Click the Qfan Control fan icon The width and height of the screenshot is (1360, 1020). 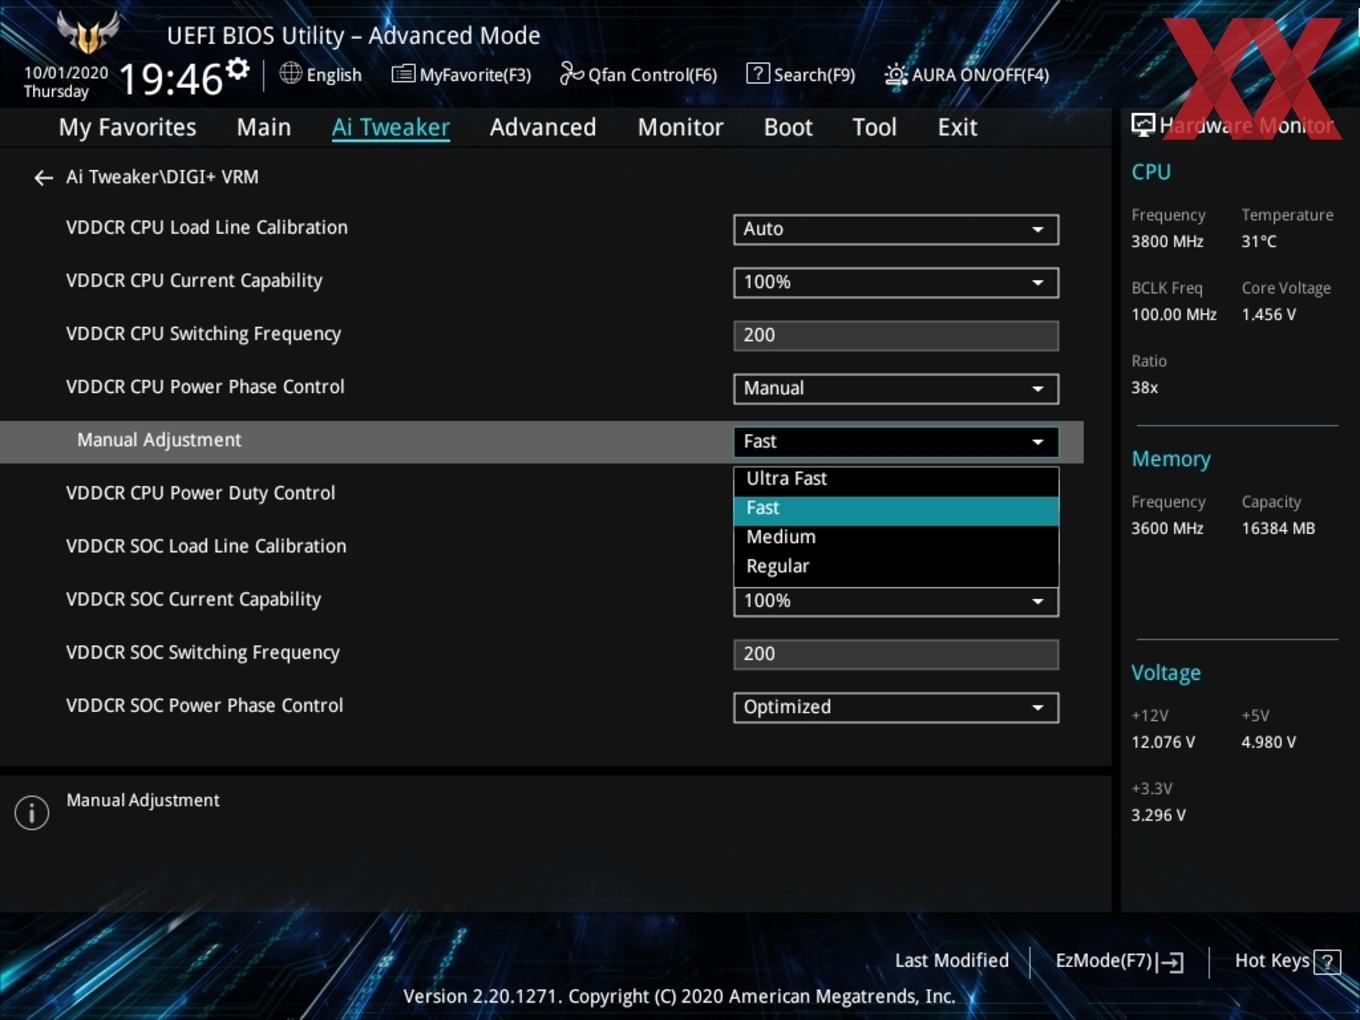[x=571, y=73]
